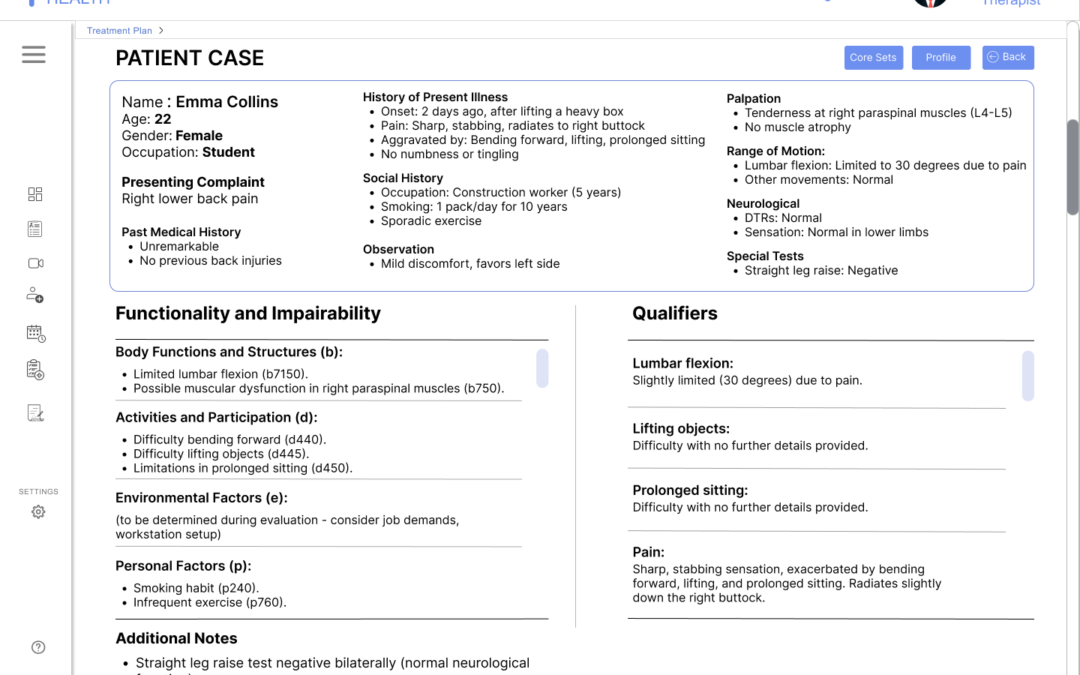Go Back using the Back button
The image size is (1080, 675).
pos(1008,57)
